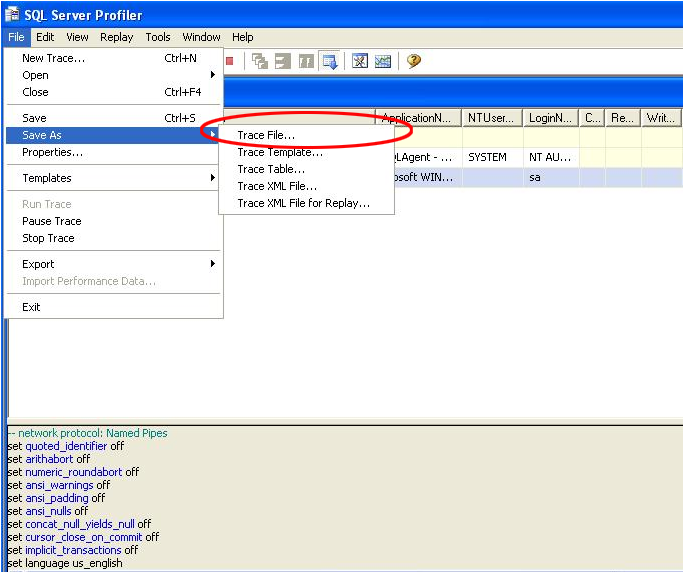
Task: Toggle the Auto Scroll Window toolbar icon
Action: coord(331,61)
